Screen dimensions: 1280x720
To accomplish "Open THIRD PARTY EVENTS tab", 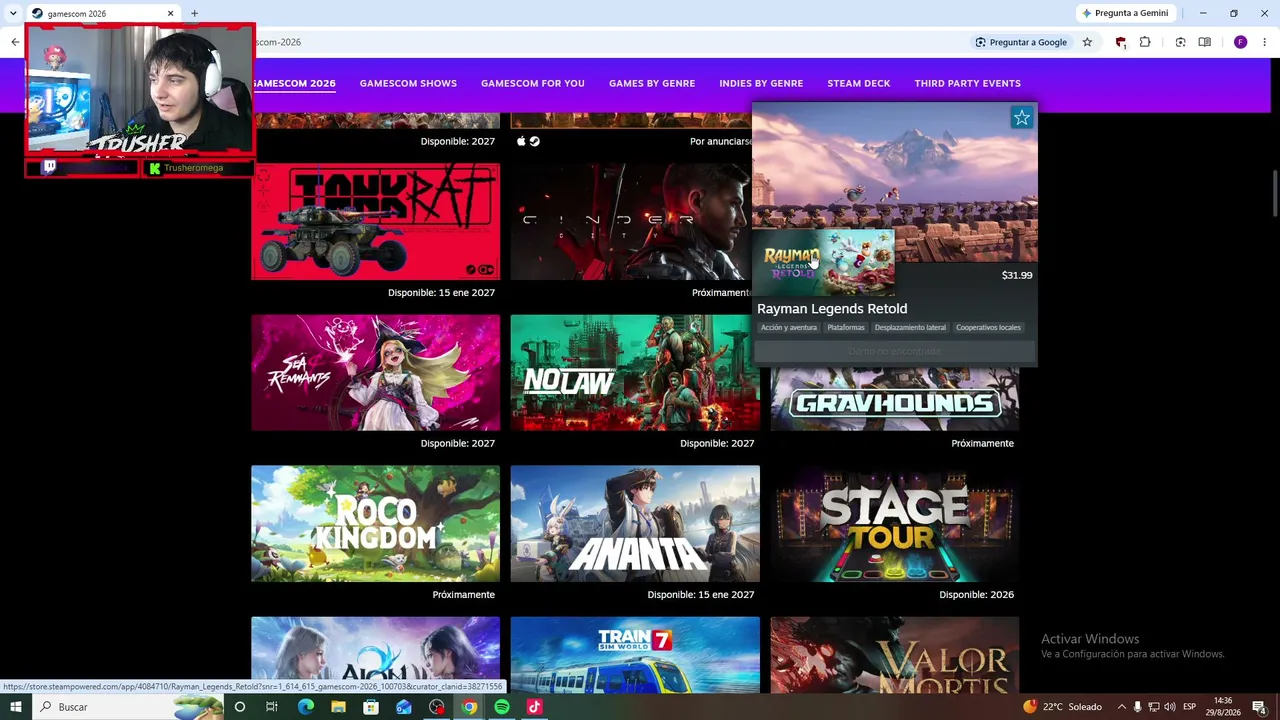I will tap(968, 83).
